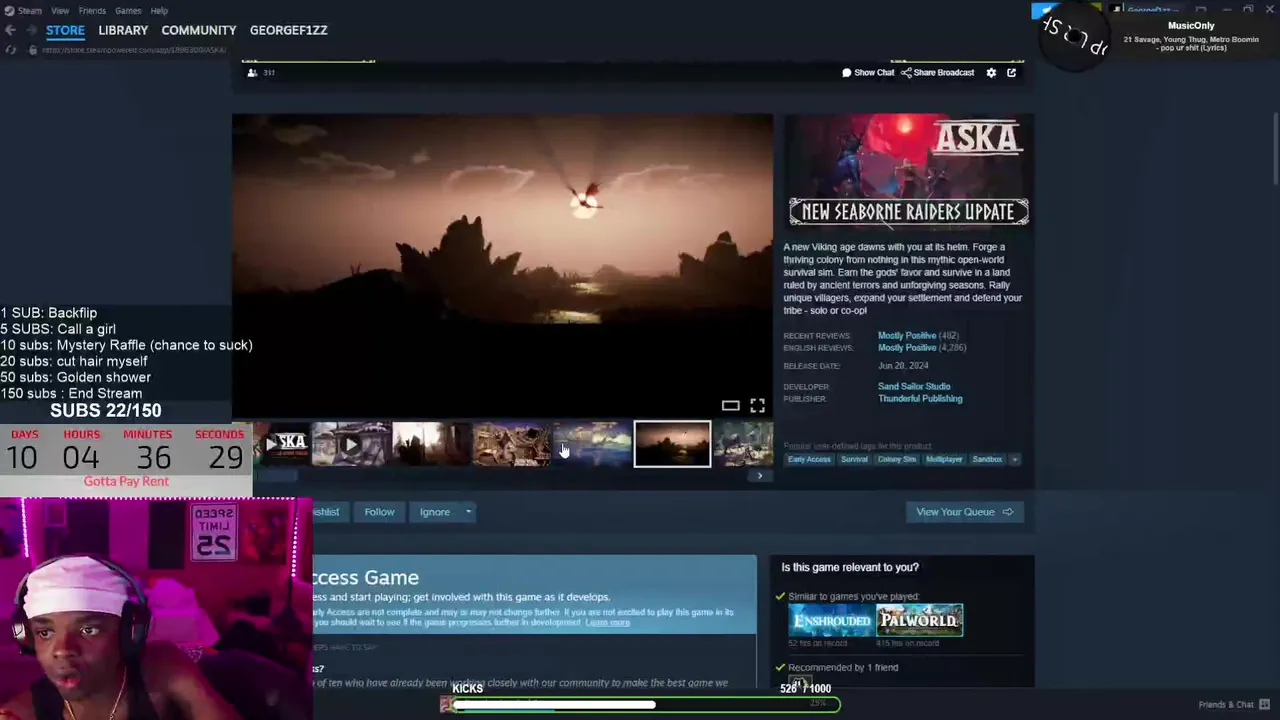This screenshot has width=1280, height=720.
Task: Open the Friends menu
Action: pyautogui.click(x=92, y=10)
